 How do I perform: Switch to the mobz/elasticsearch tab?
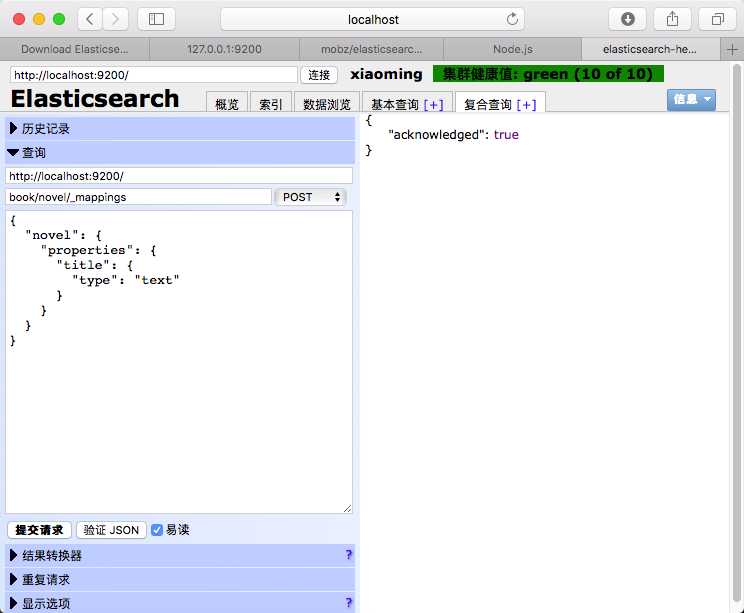[x=371, y=49]
